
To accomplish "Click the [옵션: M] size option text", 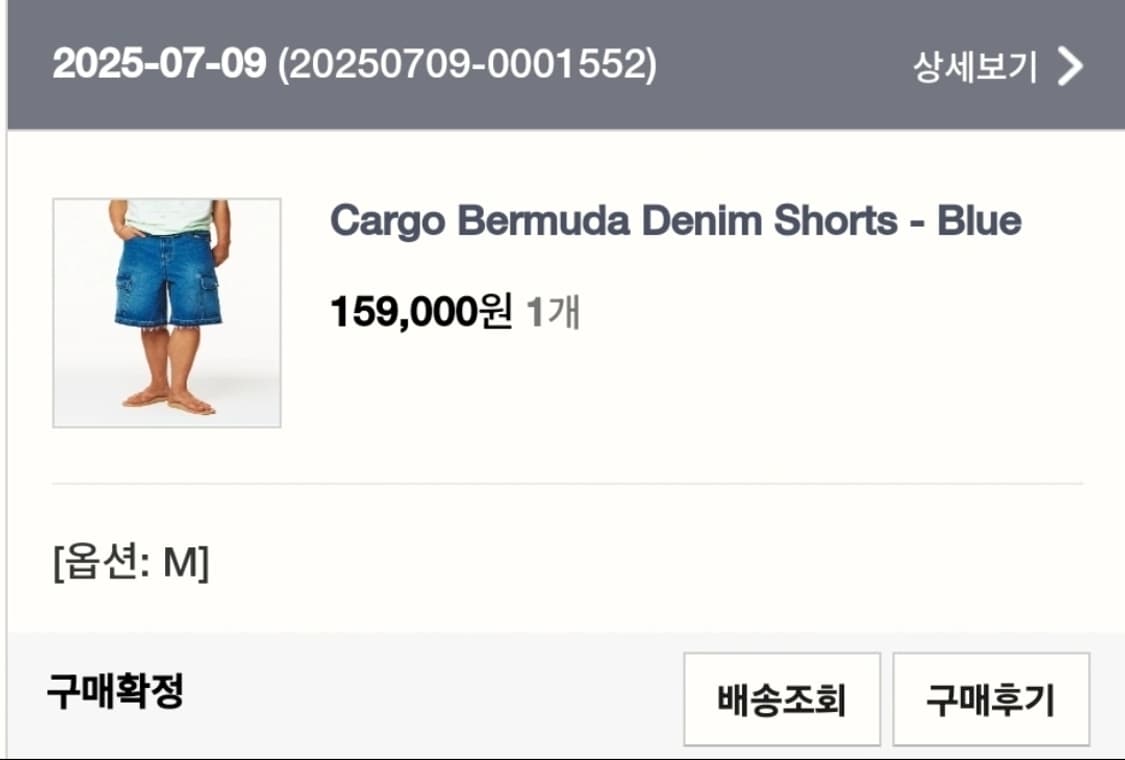I will (x=131, y=564).
